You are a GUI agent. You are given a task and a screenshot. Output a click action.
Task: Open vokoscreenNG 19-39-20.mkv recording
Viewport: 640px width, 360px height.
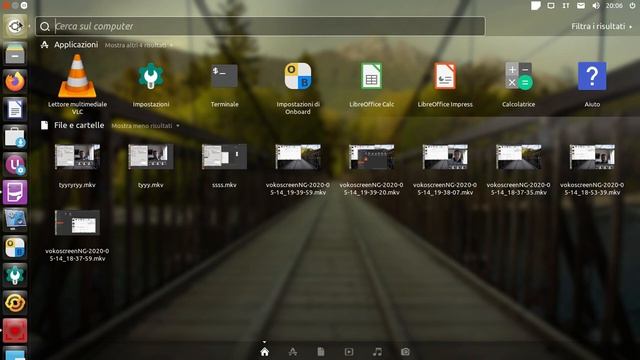pyautogui.click(x=371, y=157)
